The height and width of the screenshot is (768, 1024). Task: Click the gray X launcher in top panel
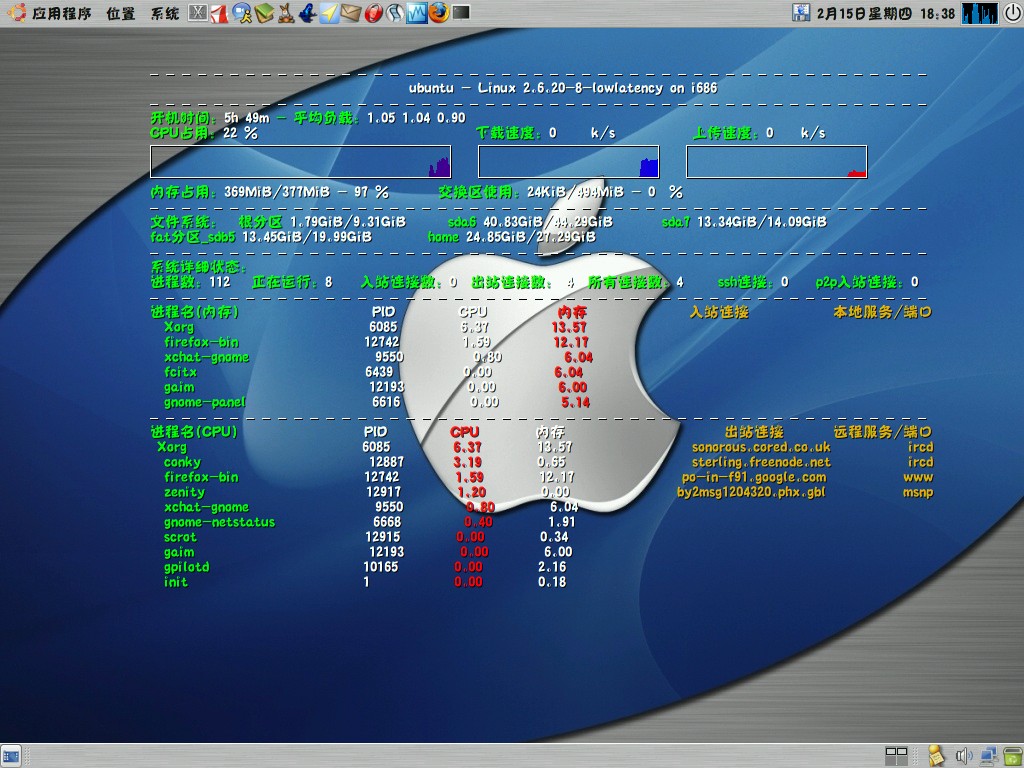point(198,12)
